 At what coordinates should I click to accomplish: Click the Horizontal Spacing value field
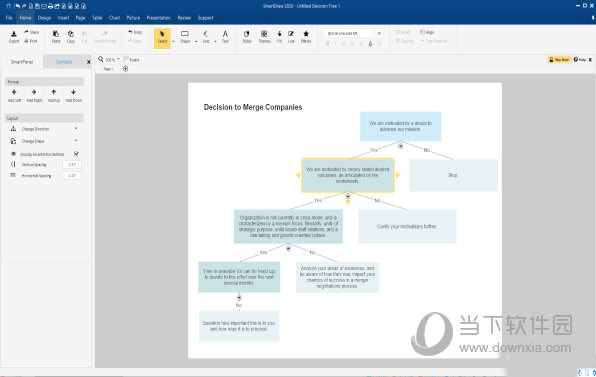(72, 176)
